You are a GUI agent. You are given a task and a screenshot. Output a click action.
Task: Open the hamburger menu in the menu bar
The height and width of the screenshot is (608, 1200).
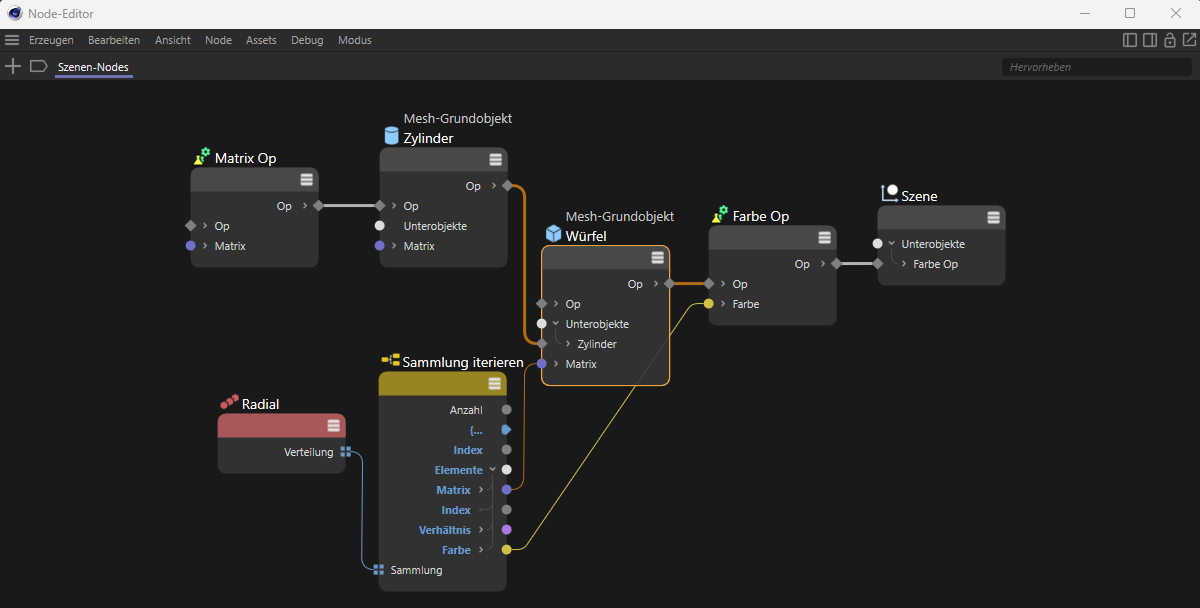pos(12,40)
